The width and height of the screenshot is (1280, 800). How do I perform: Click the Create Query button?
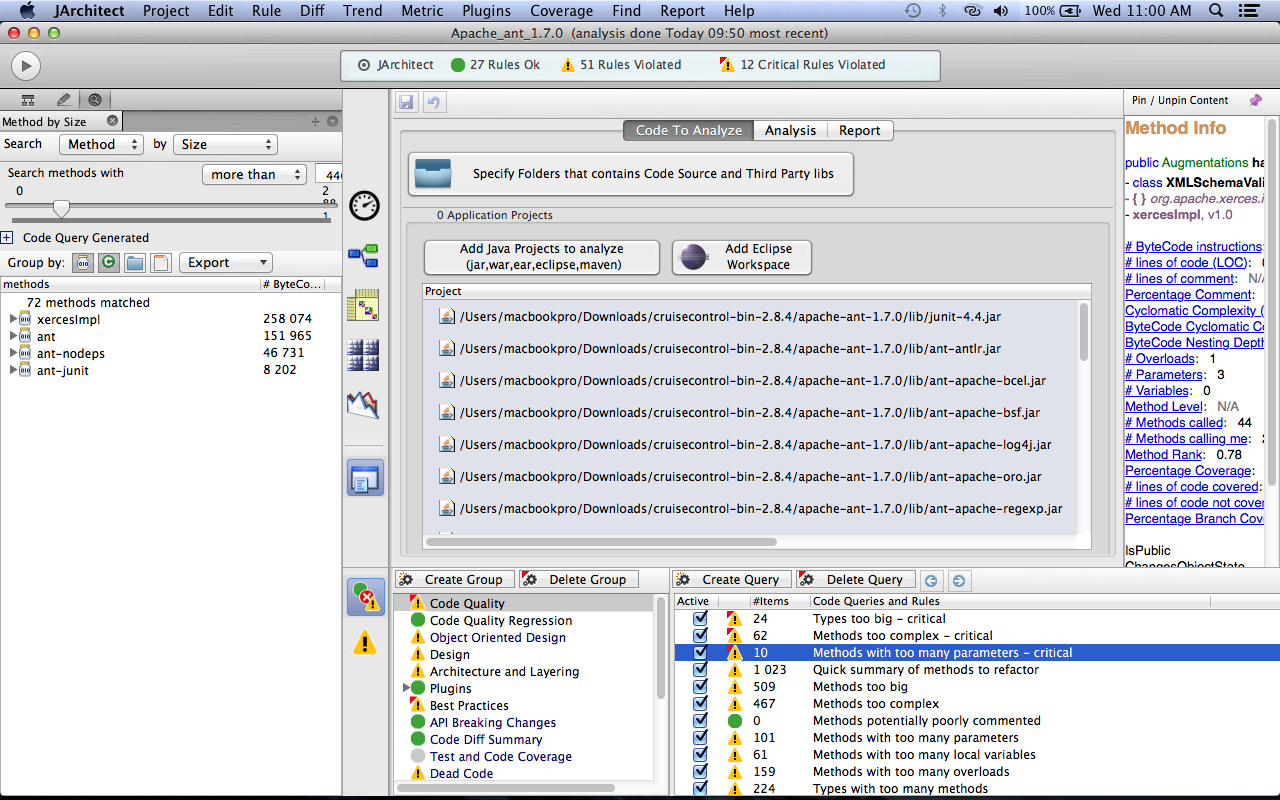[x=732, y=580]
